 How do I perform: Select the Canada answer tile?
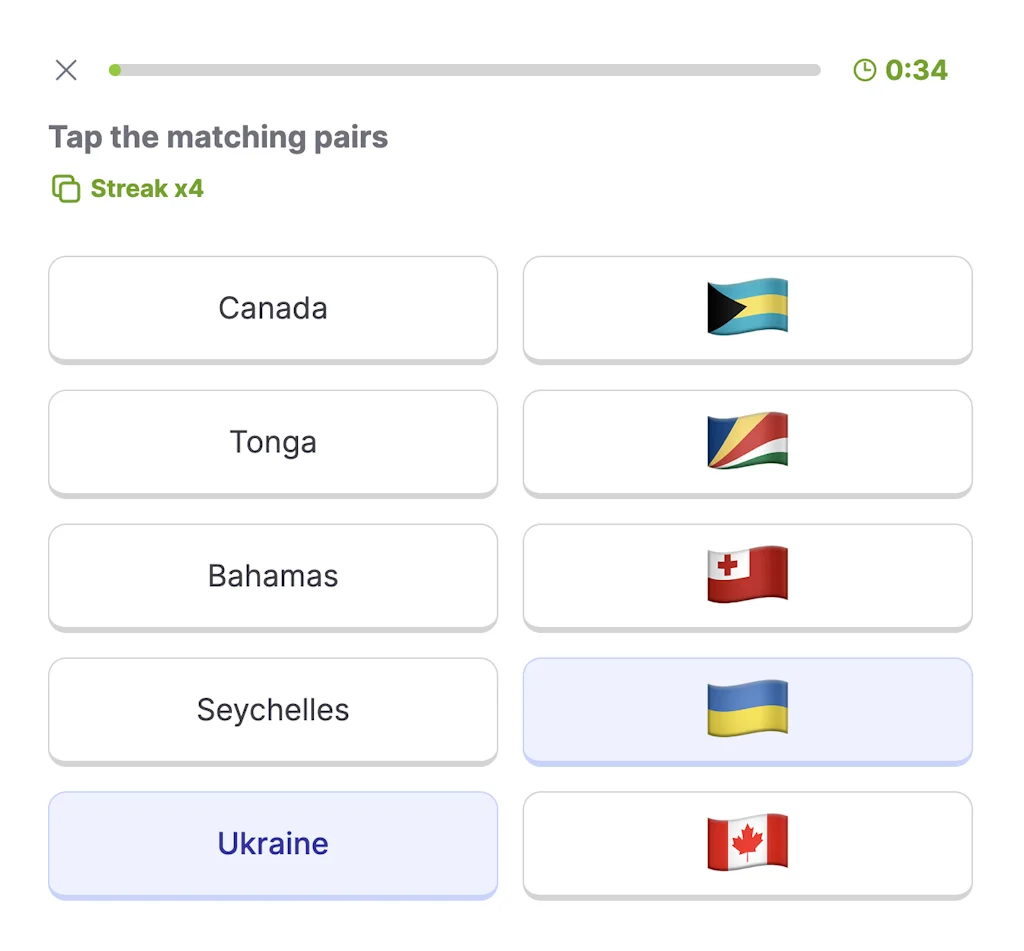pyautogui.click(x=272, y=309)
